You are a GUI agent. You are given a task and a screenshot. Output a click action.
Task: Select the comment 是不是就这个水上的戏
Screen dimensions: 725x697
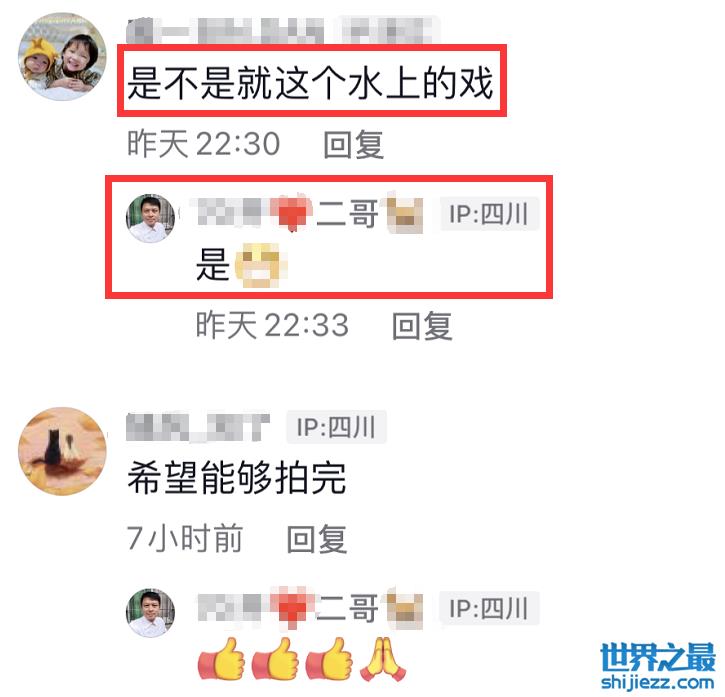pos(310,82)
